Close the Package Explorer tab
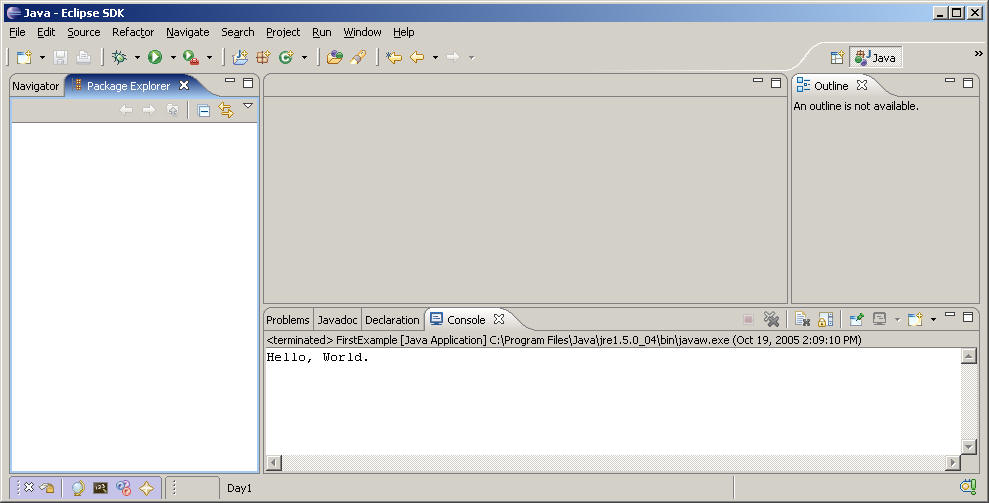 tap(184, 85)
